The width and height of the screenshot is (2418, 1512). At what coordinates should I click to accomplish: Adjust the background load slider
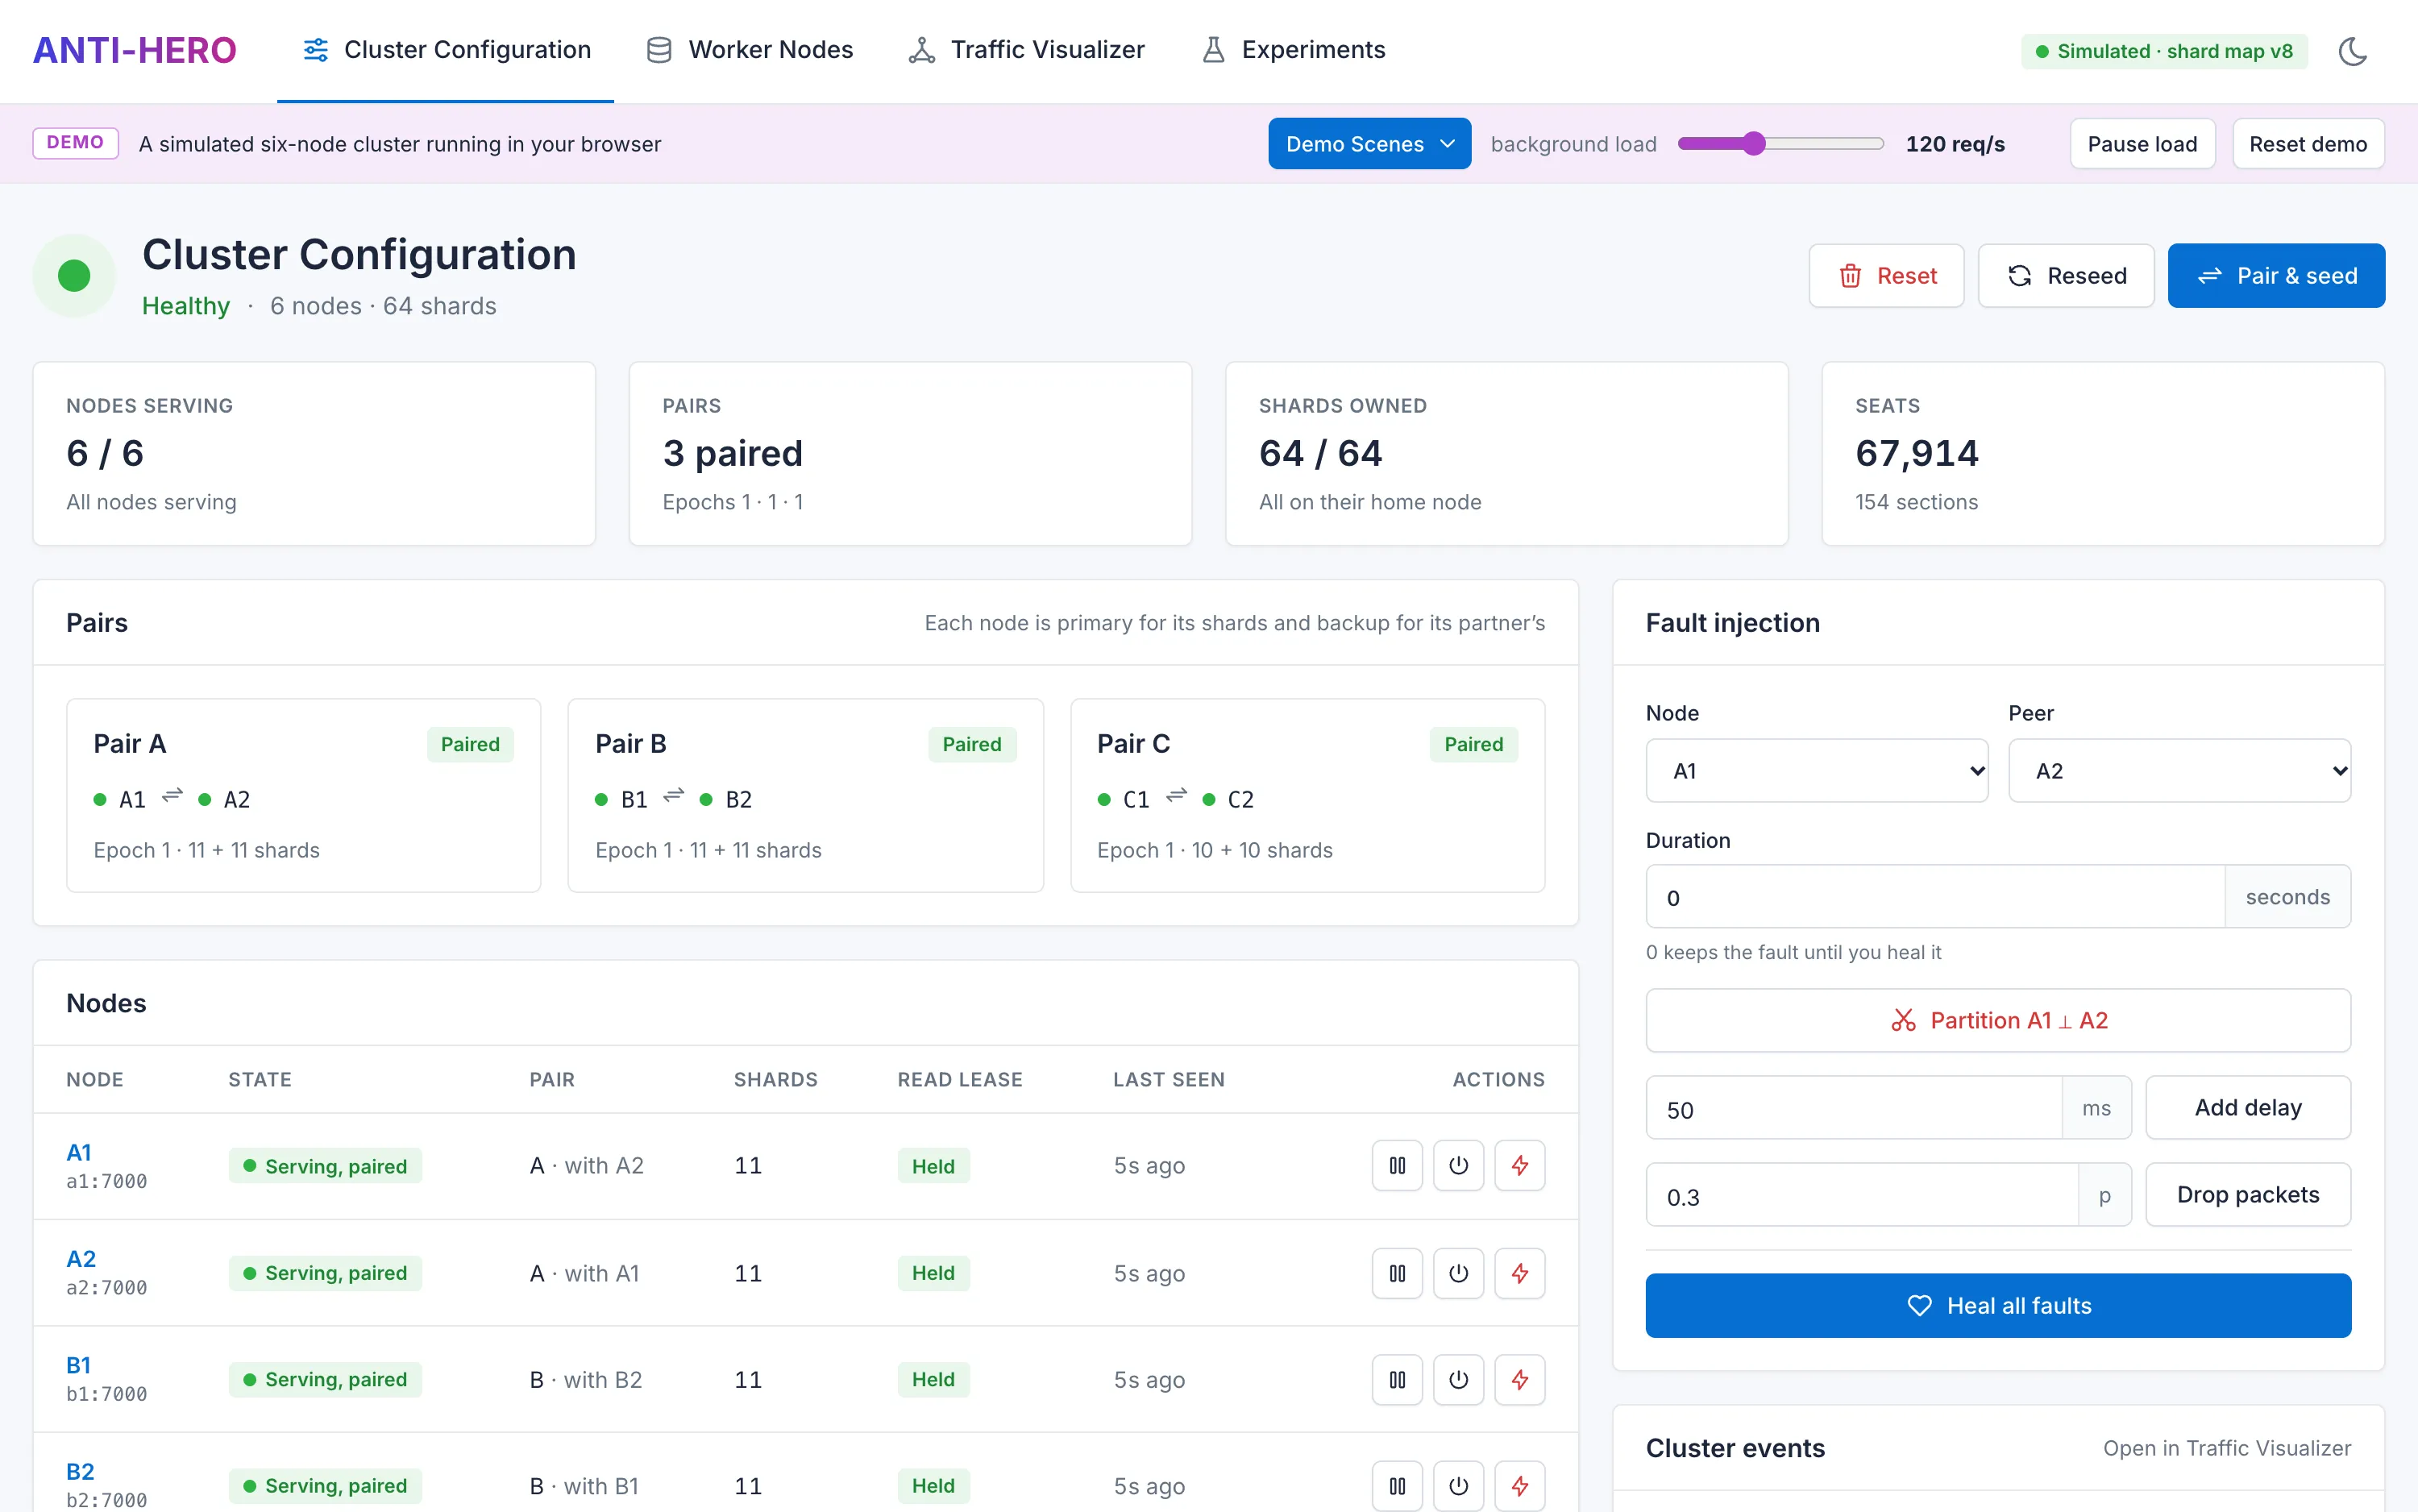coord(1780,143)
